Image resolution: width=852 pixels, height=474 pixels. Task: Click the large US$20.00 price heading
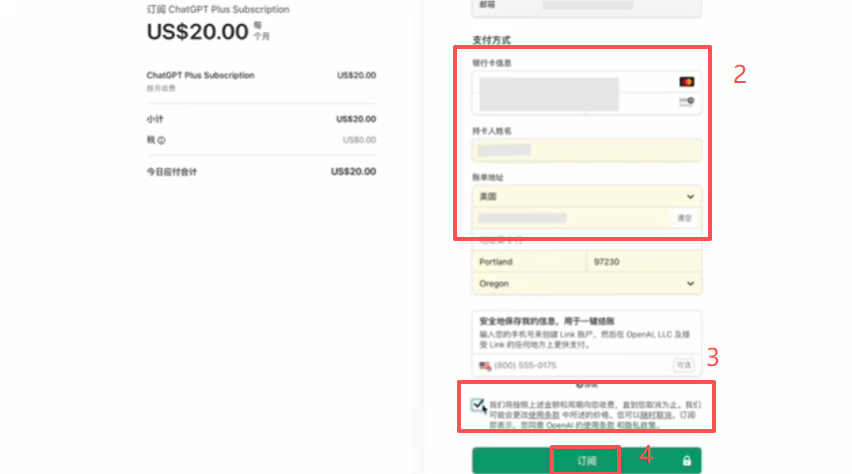(198, 32)
